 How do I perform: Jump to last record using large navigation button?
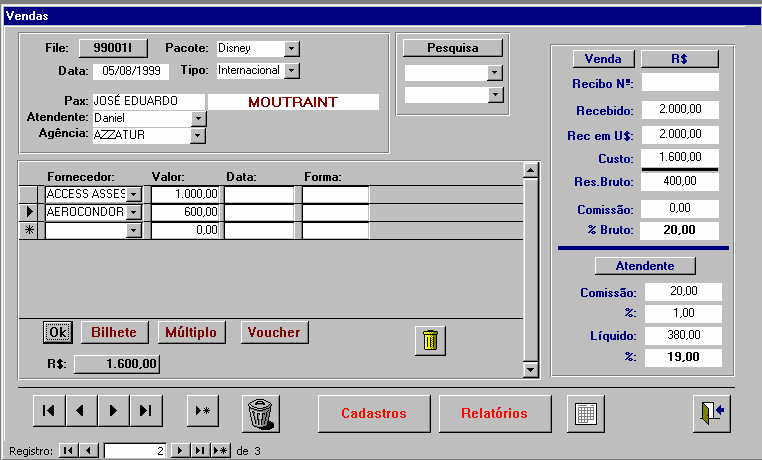[145, 411]
